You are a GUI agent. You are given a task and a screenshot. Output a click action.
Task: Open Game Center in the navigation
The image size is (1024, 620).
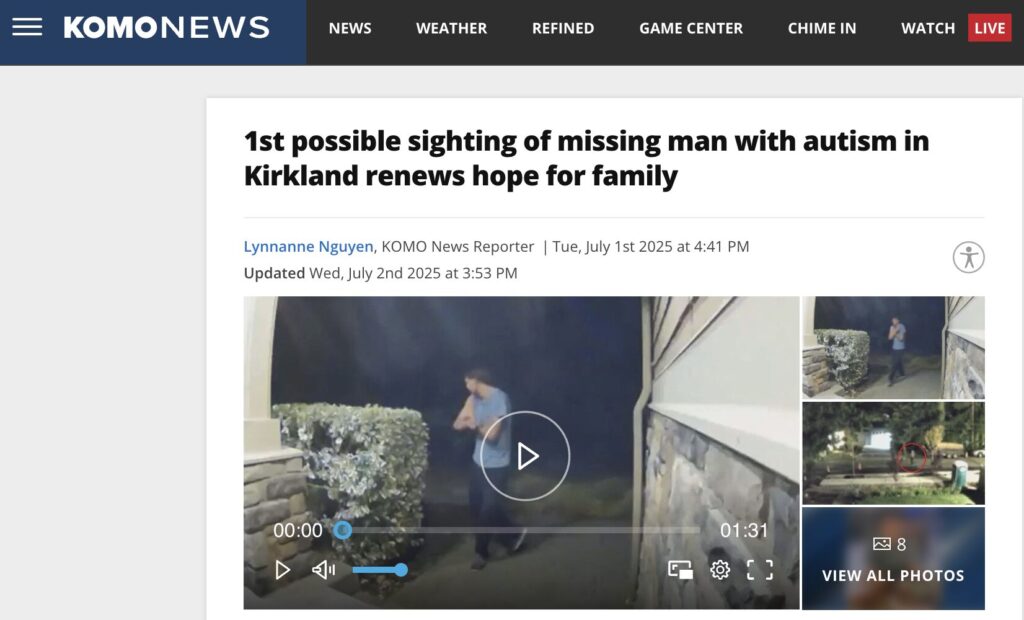point(691,29)
